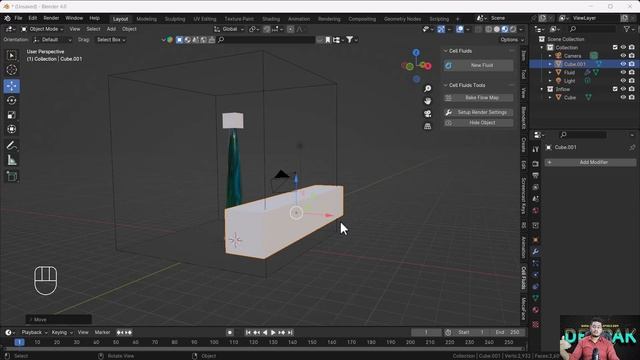Viewport: 640px width, 360px height.
Task: Click the Hide Object button
Action: [x=478, y=123]
